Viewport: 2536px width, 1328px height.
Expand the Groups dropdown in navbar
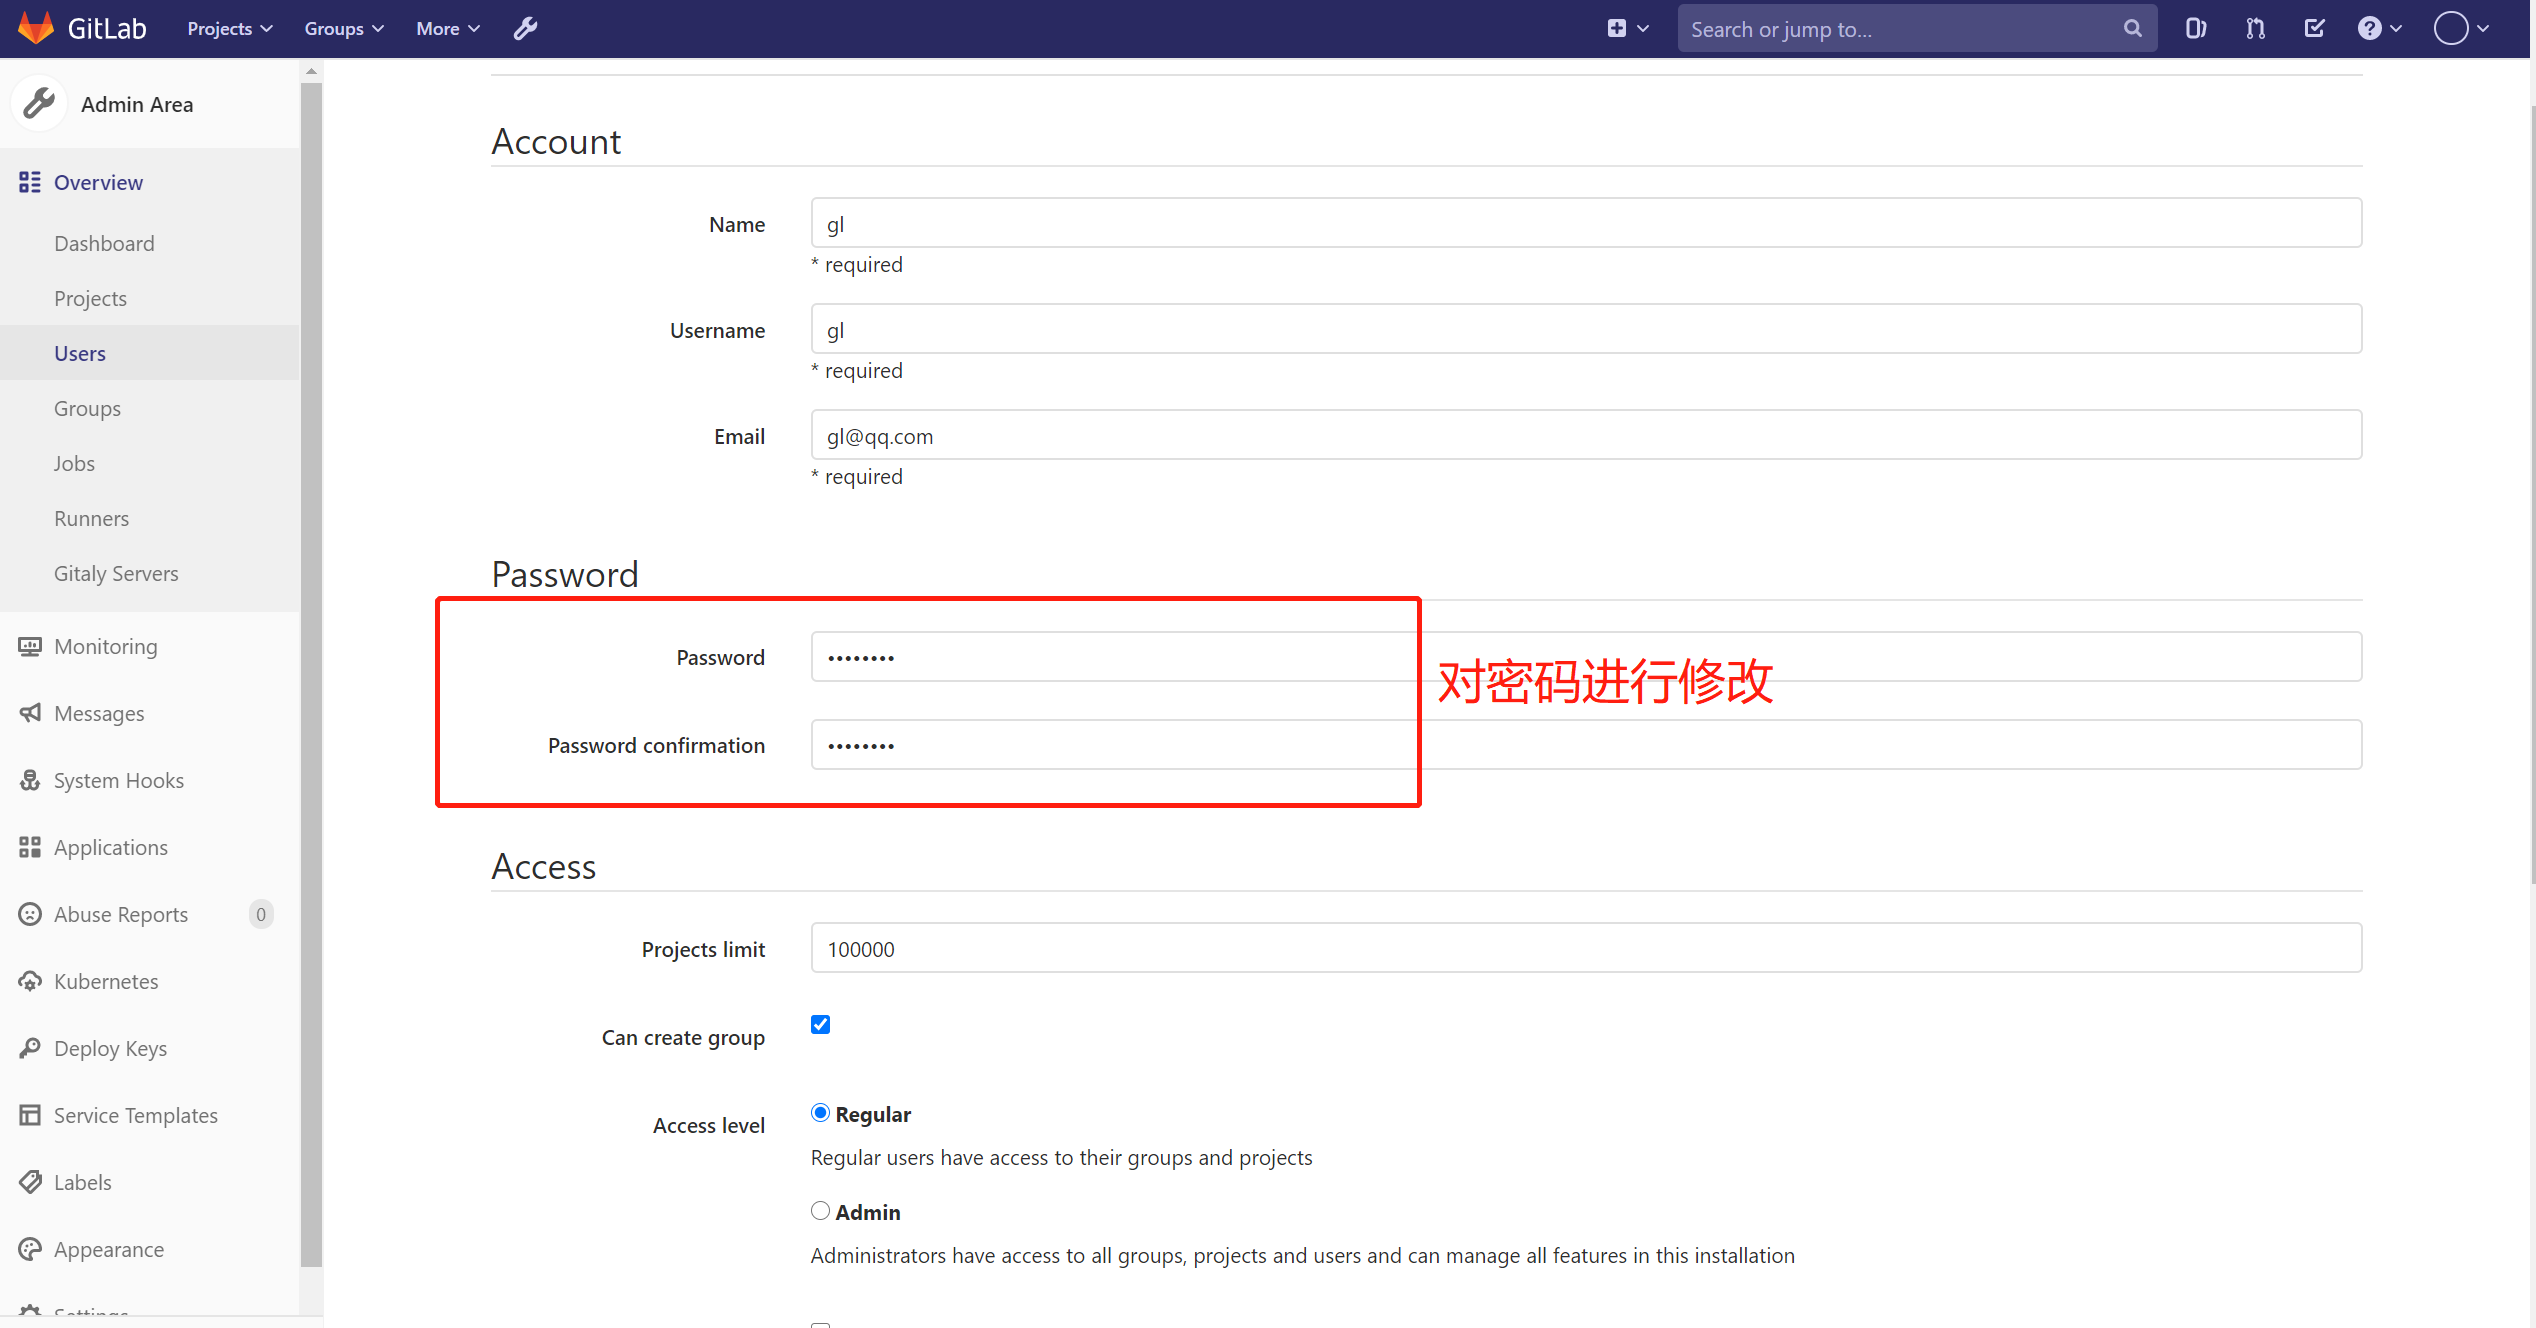pos(344,29)
